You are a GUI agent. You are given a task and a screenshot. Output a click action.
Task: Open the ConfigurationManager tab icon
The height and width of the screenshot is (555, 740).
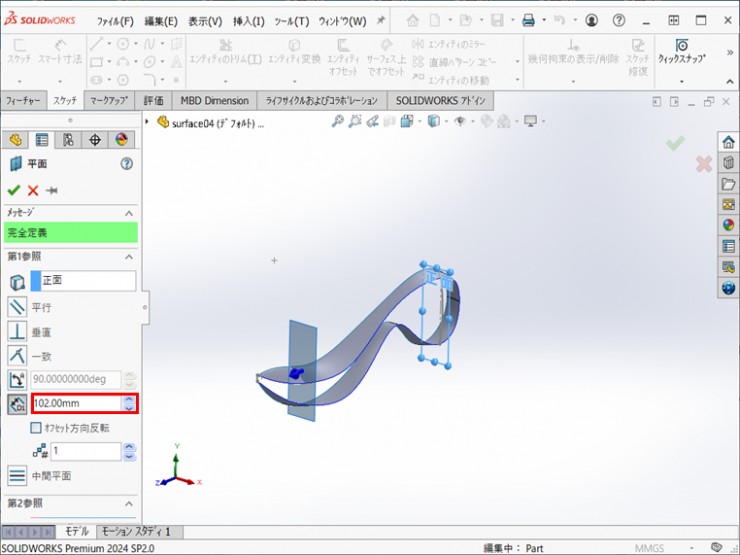coord(68,140)
